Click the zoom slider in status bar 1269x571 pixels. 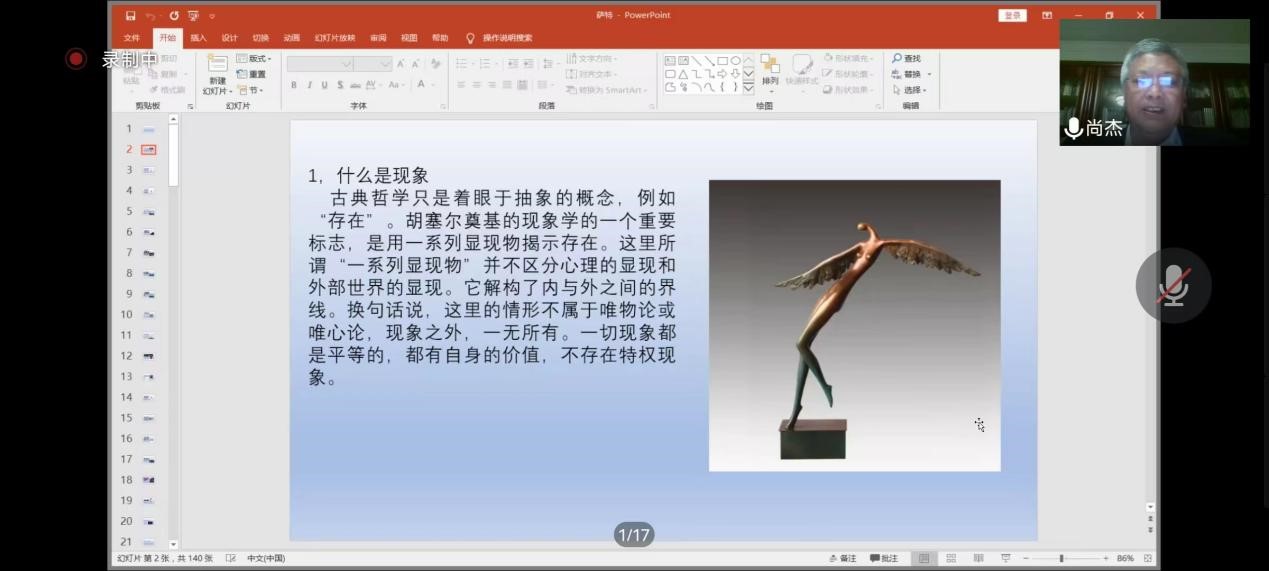tap(1061, 558)
